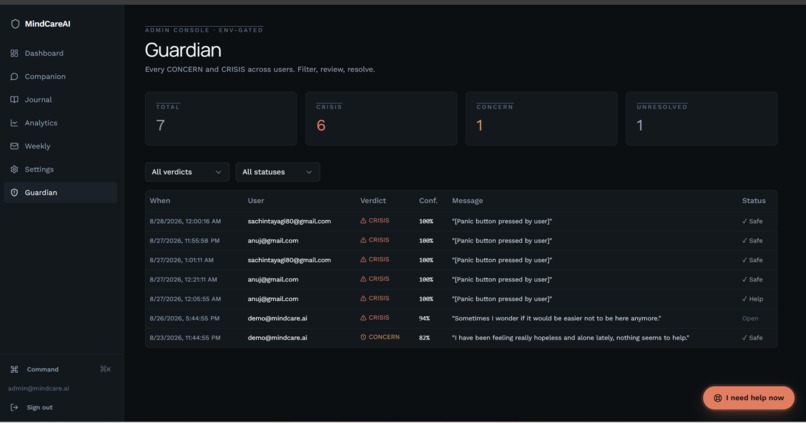Click CRISIS warning icon for 12:05:55 AM row
The height and width of the screenshot is (423, 806).
[363, 298]
